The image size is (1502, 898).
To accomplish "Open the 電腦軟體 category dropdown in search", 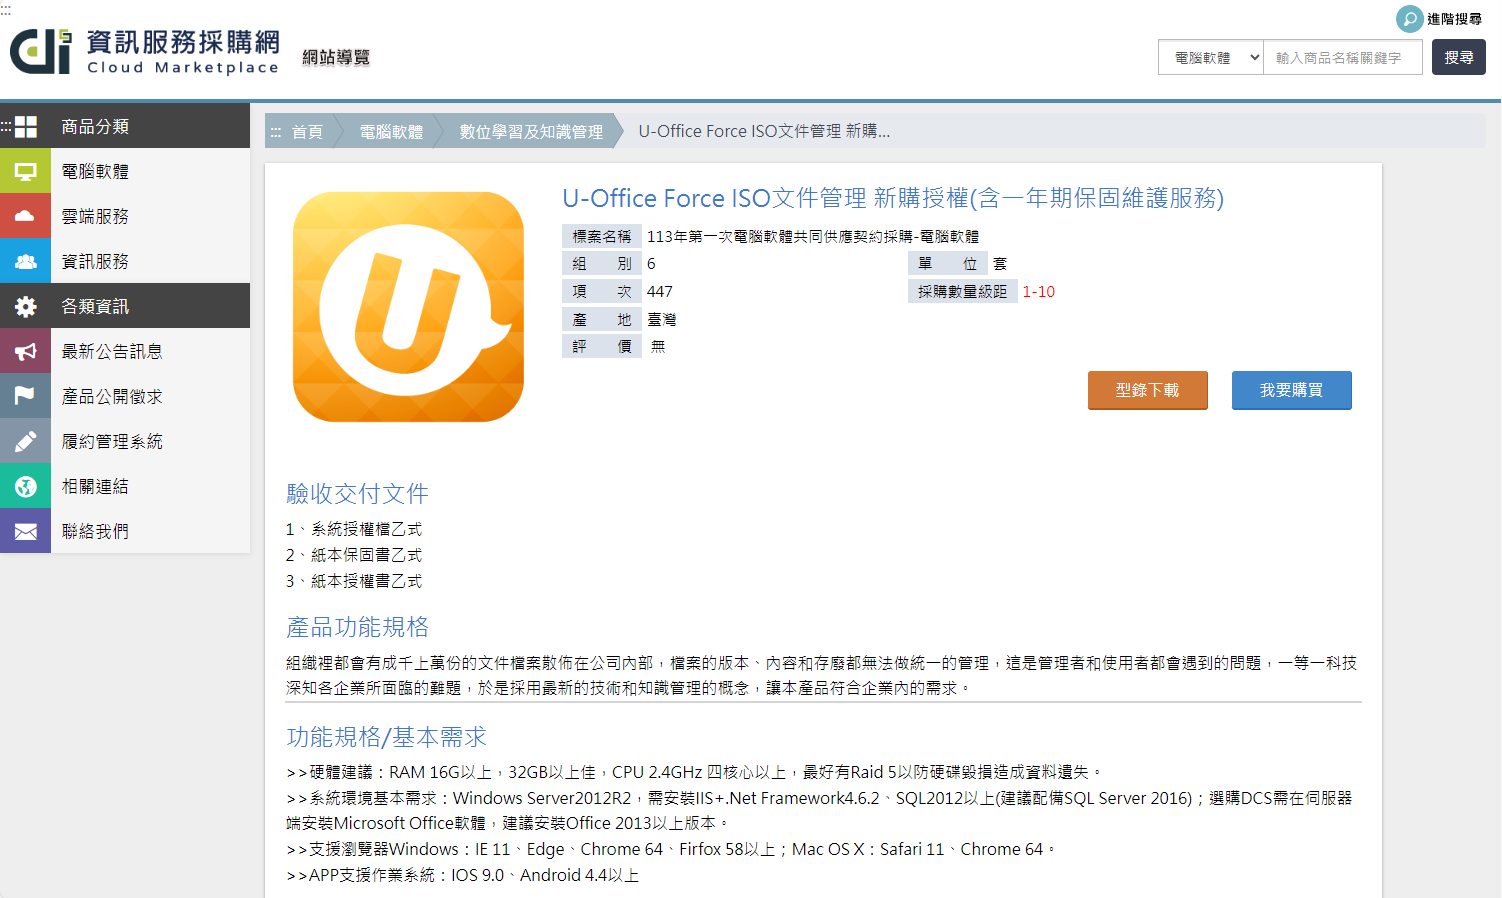I will (1211, 58).
